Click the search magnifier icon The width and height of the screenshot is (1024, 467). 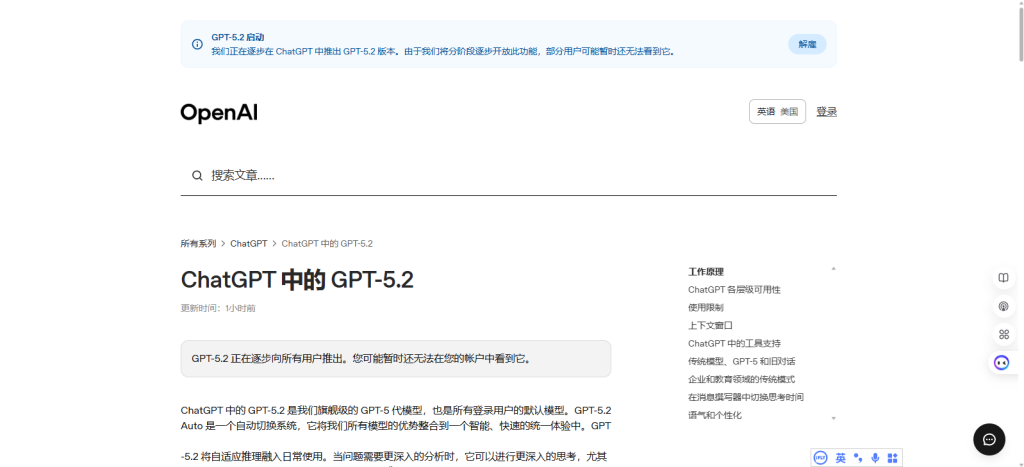click(x=197, y=176)
